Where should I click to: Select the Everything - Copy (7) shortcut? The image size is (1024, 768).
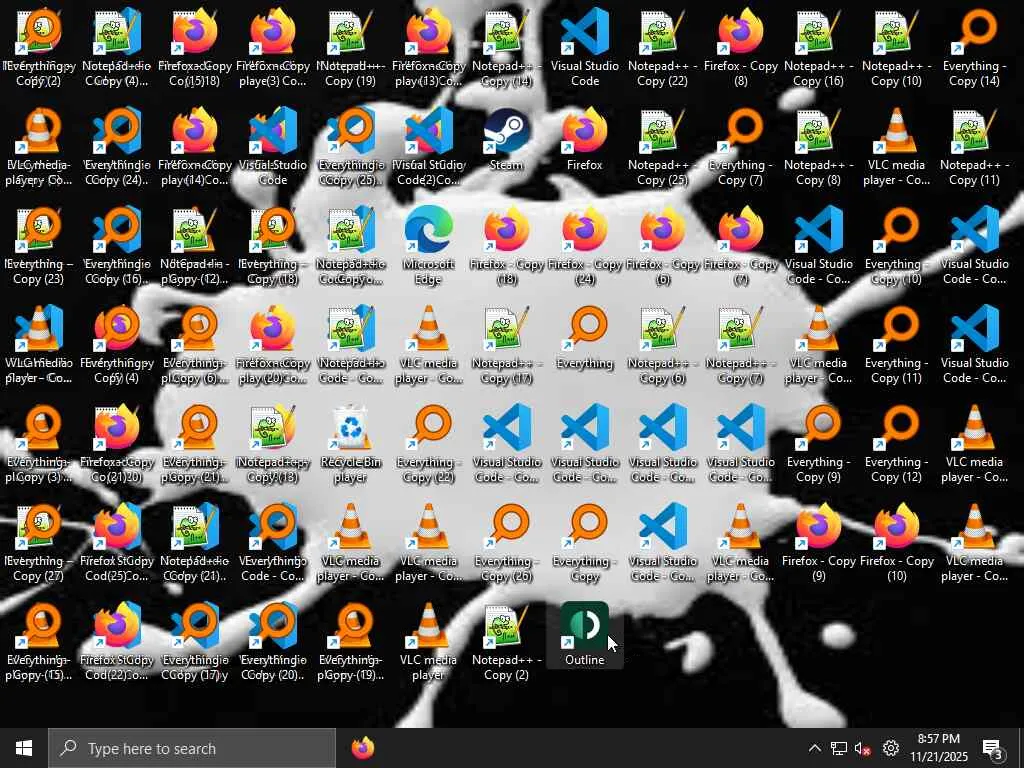[741, 148]
